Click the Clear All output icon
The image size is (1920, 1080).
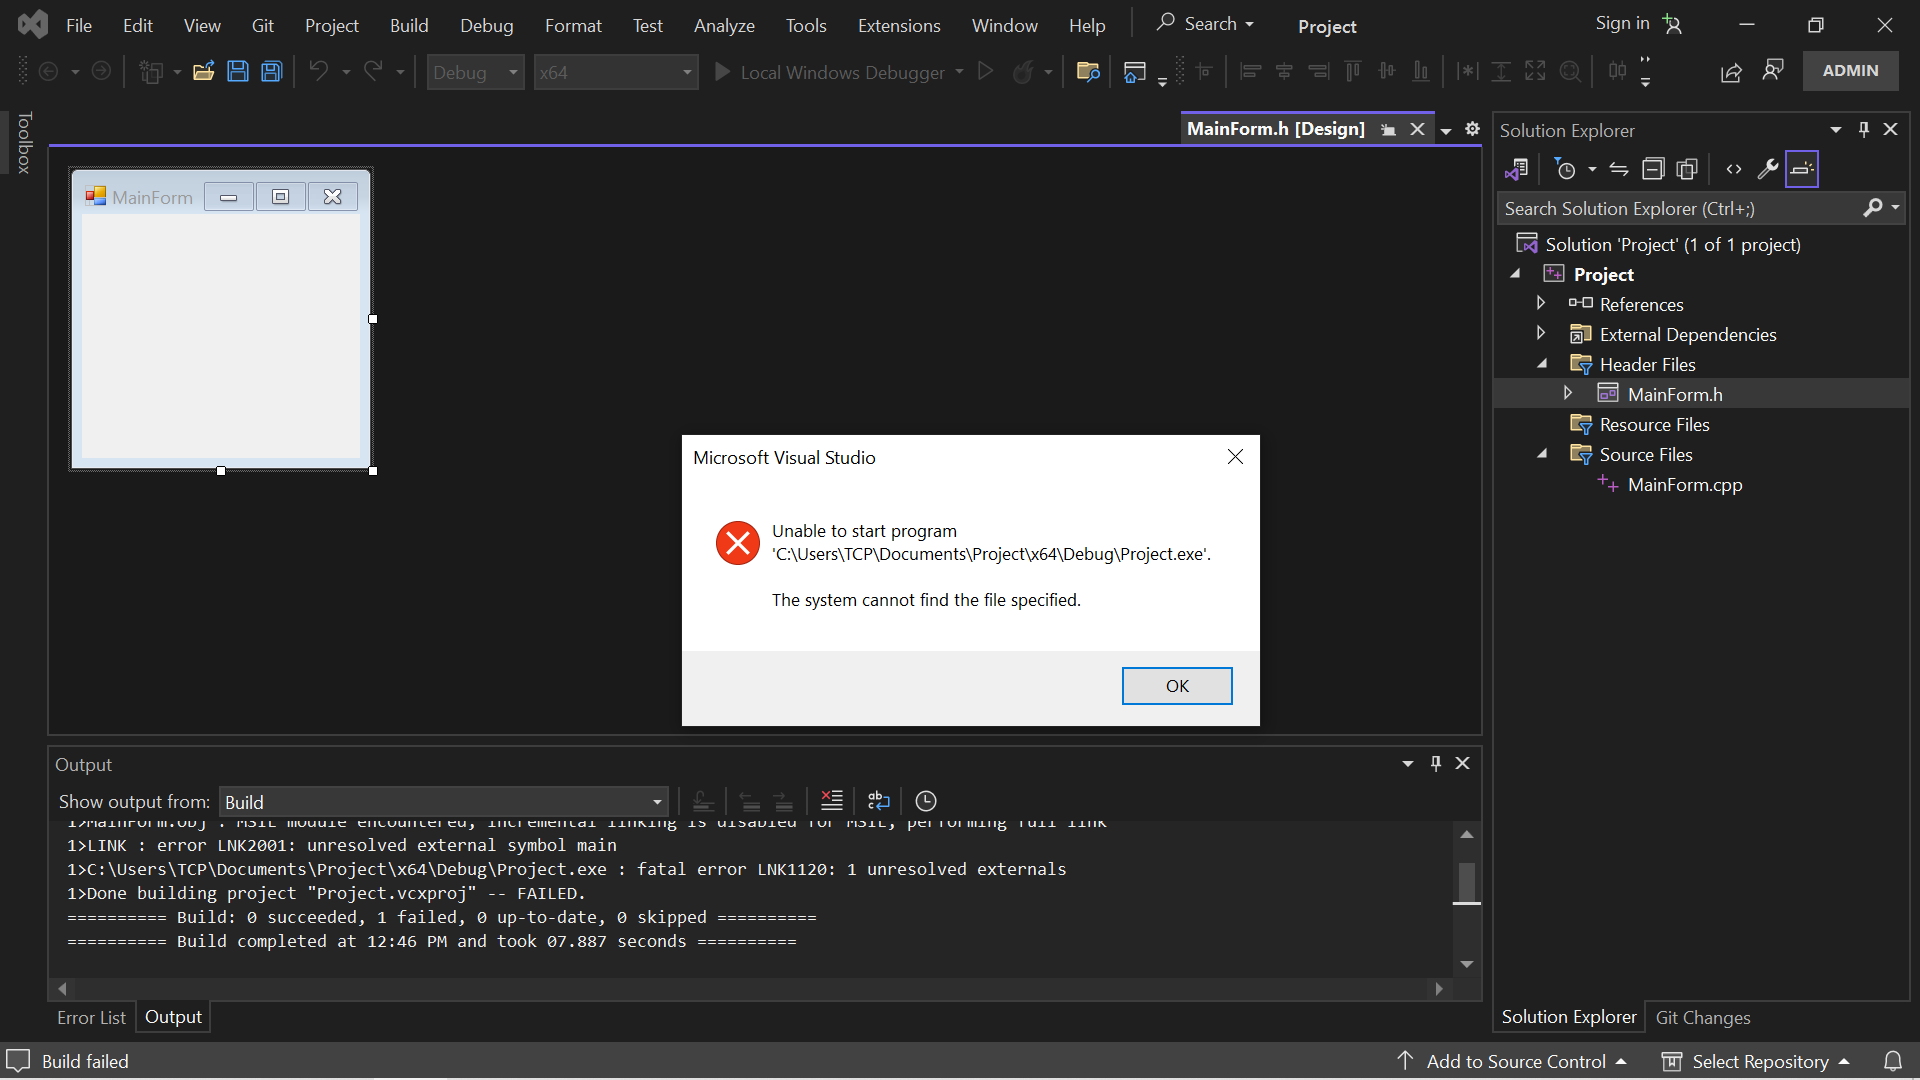pos(831,801)
